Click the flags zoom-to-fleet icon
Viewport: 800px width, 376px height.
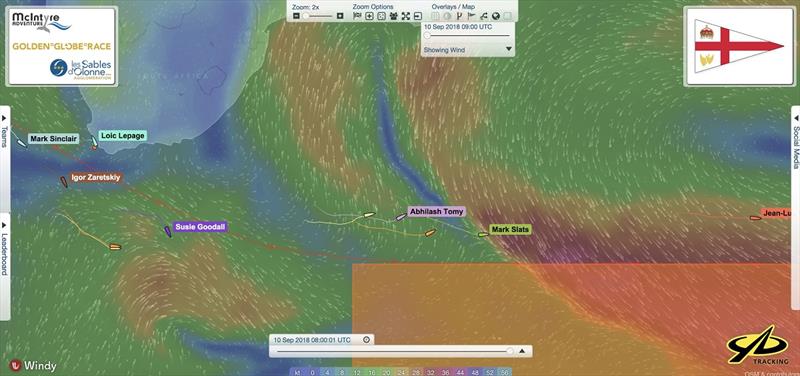click(x=357, y=16)
